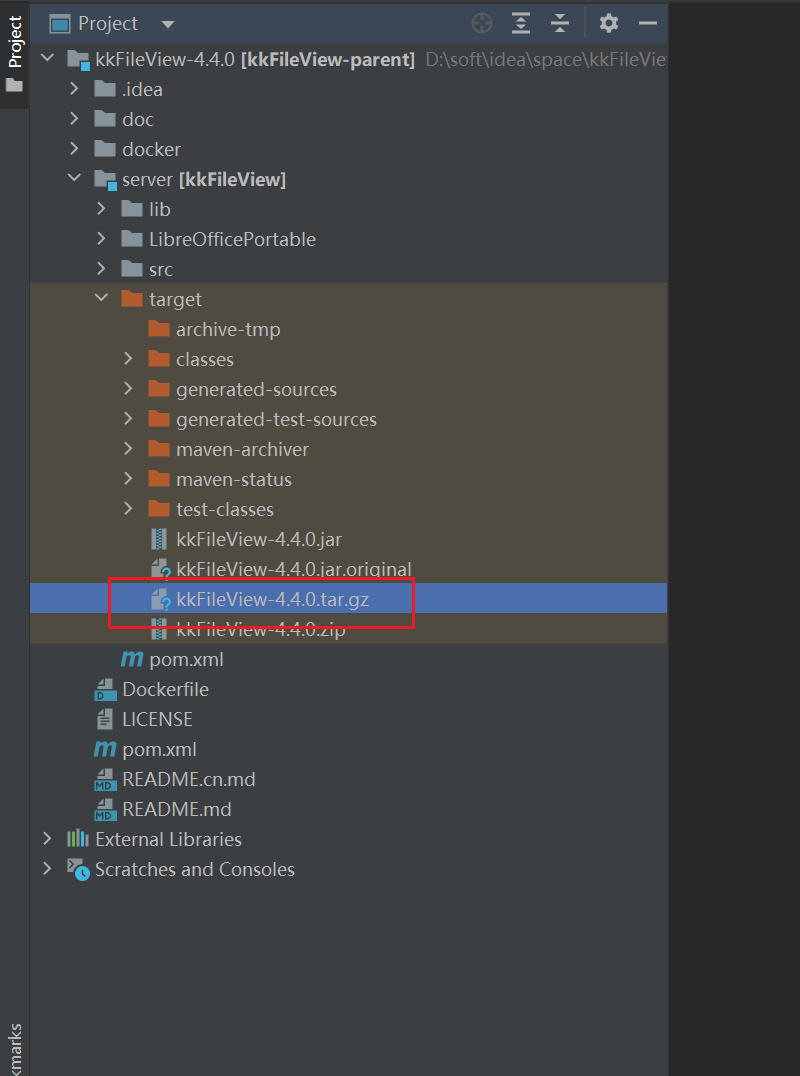Click the External Libraries bar-chart icon

coord(78,839)
